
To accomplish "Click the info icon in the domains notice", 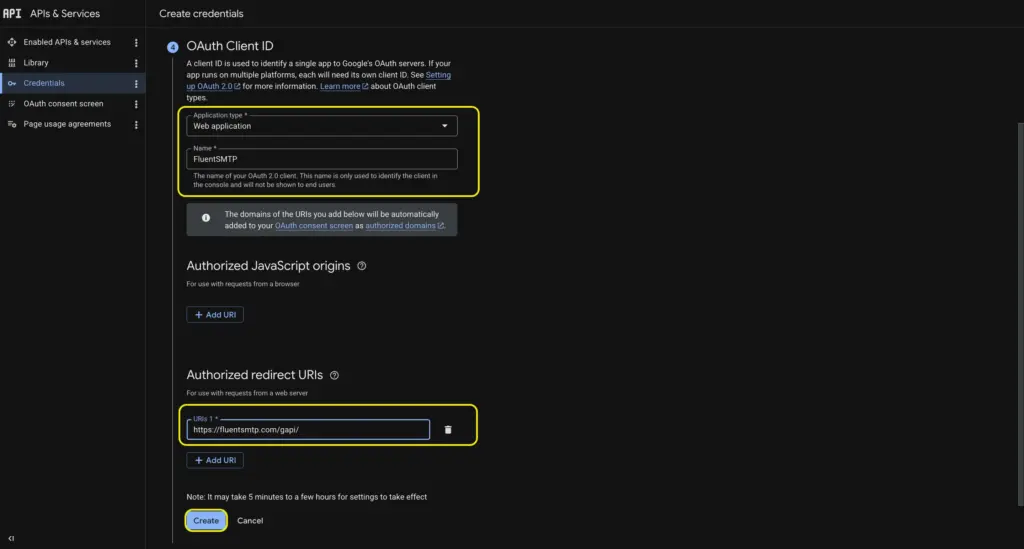I will coord(206,218).
